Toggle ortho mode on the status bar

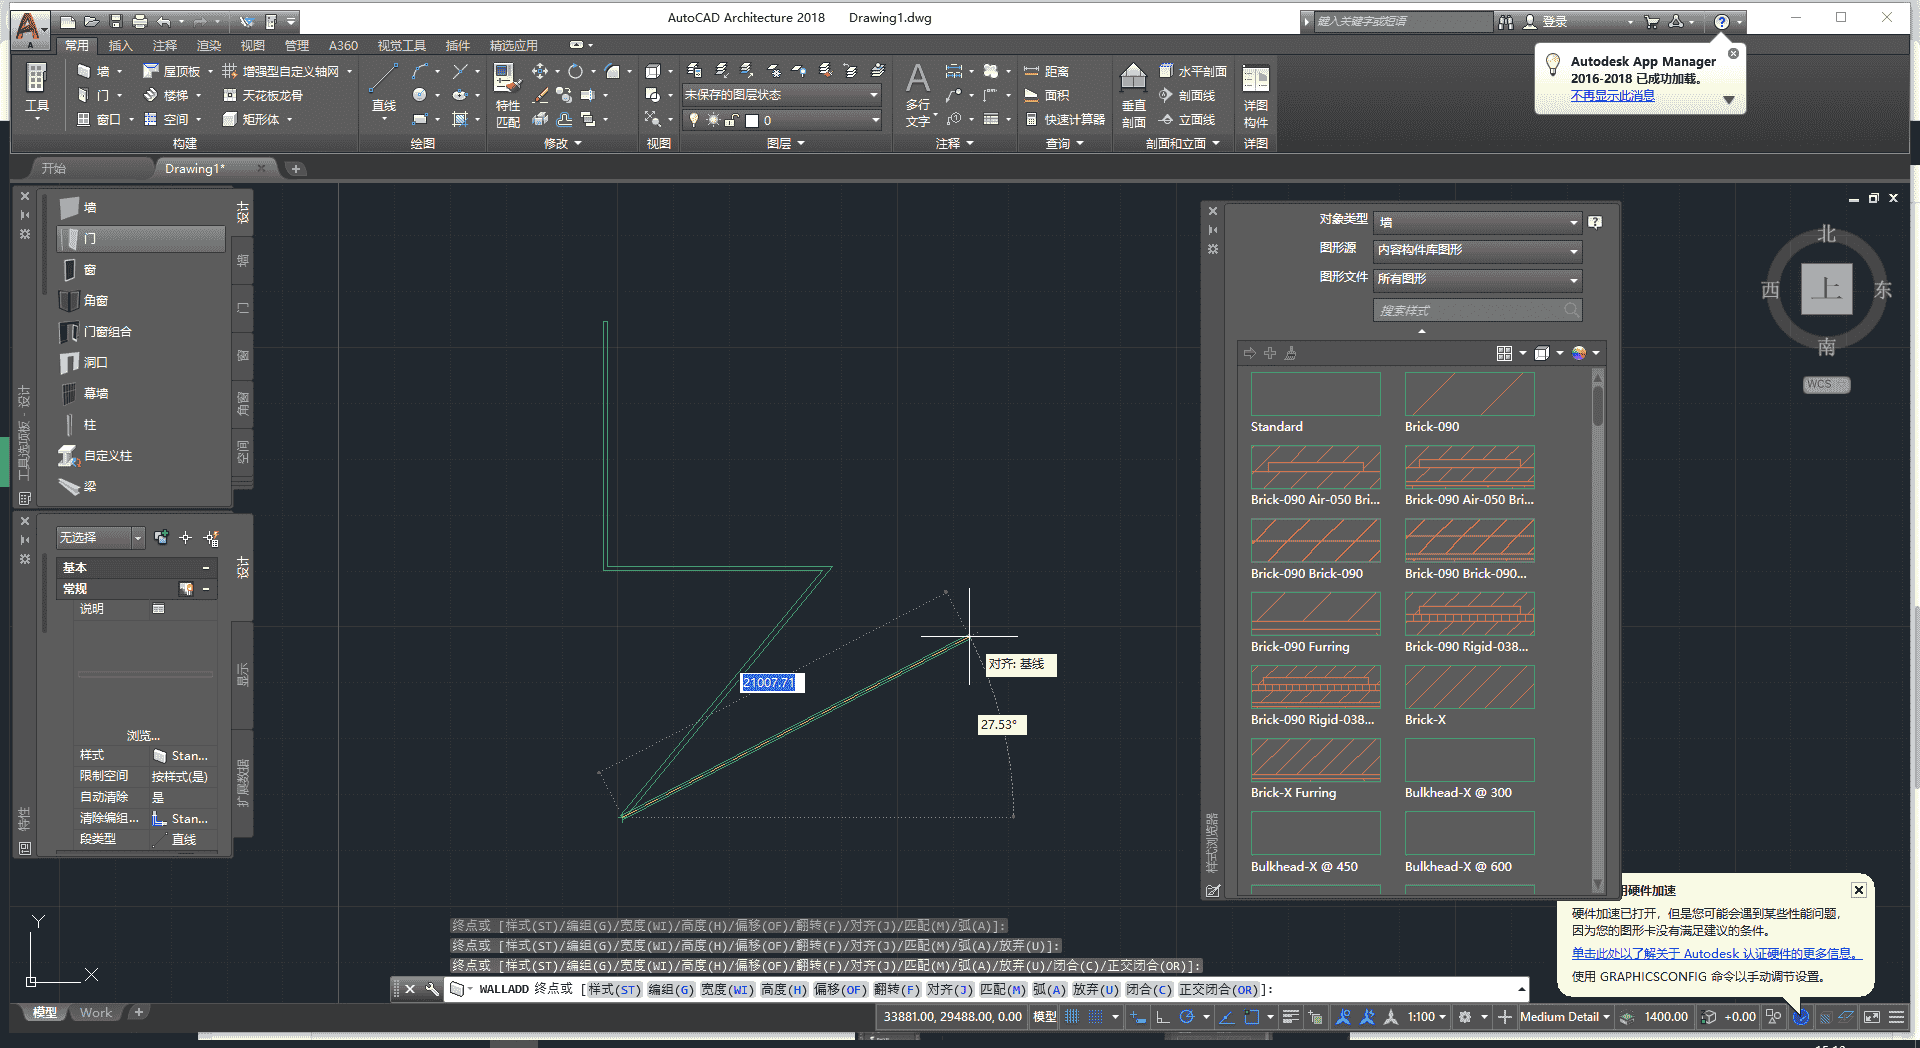point(1161,1017)
